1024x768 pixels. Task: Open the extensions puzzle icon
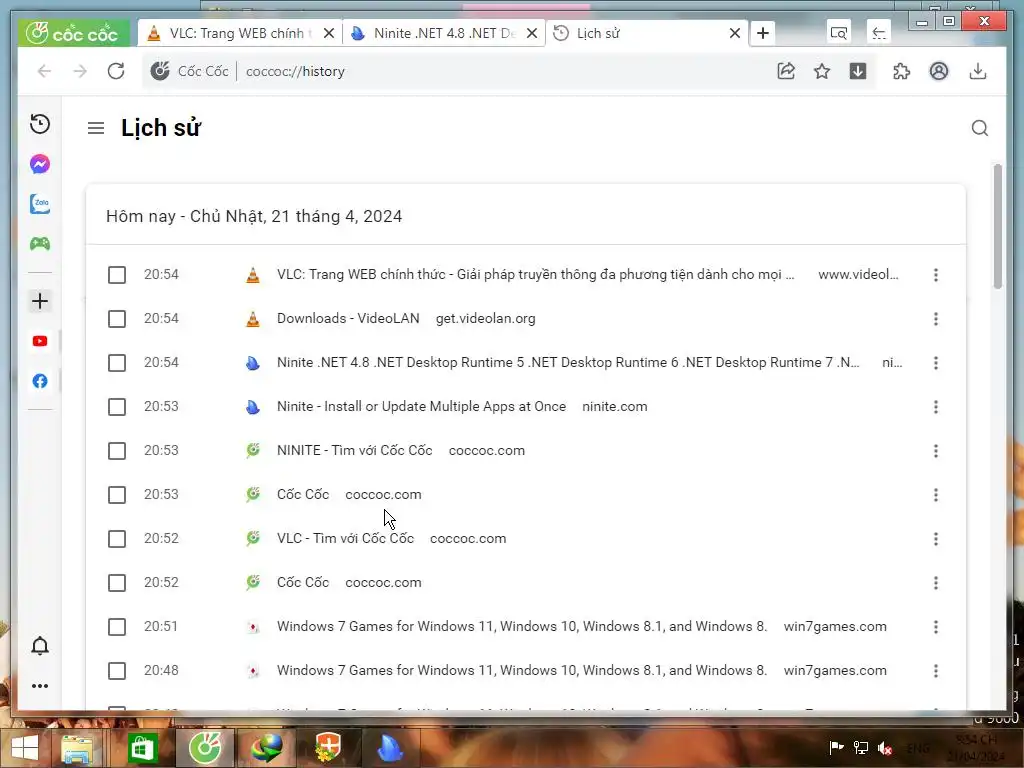tap(902, 71)
